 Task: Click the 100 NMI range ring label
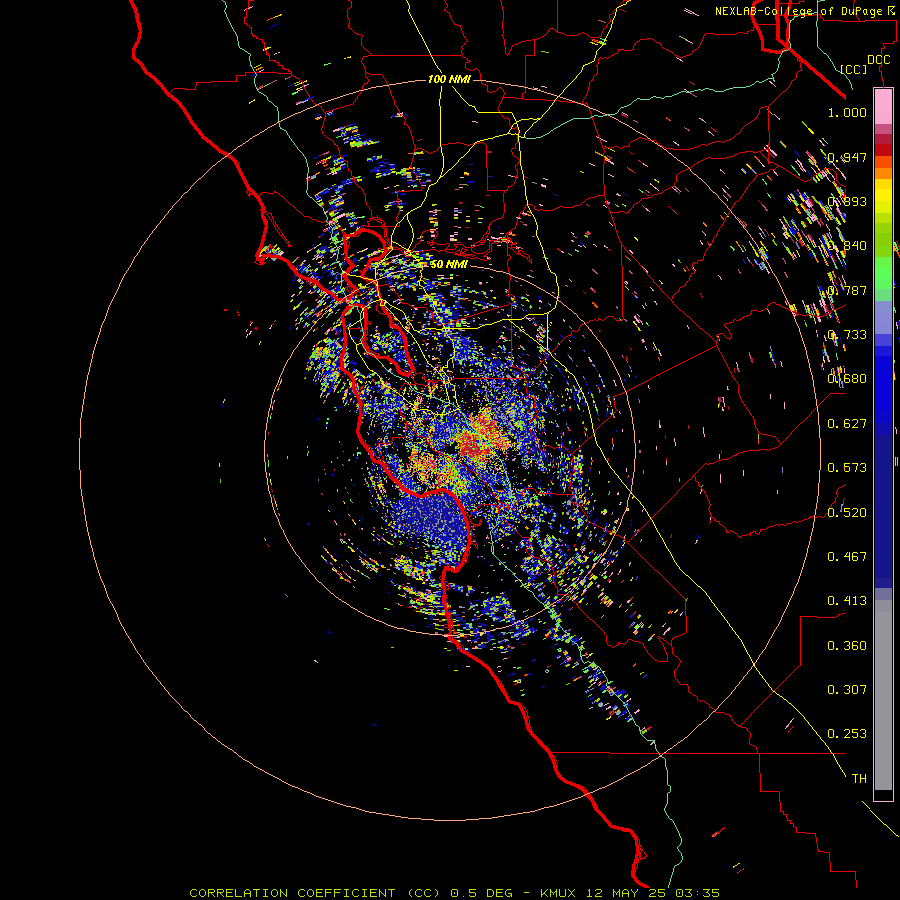click(449, 79)
